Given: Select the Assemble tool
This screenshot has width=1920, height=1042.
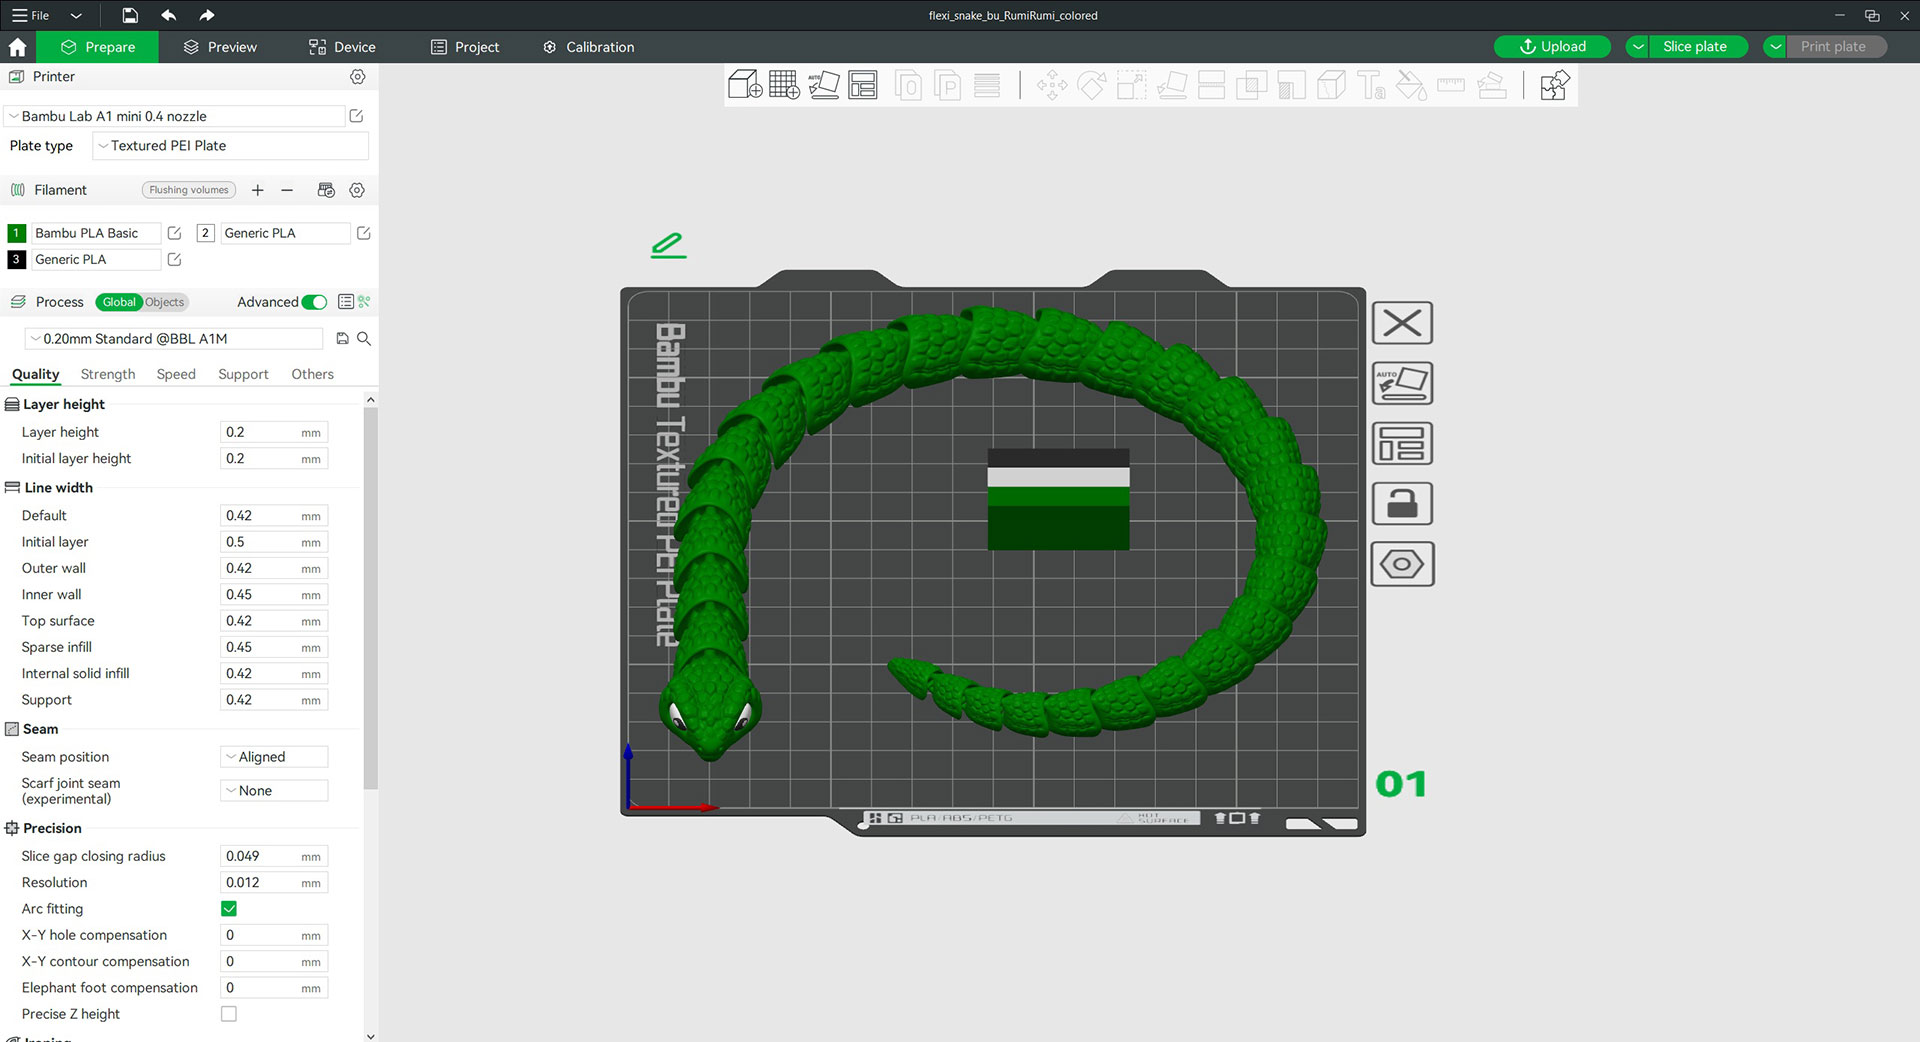Looking at the screenshot, I should click(x=1491, y=85).
